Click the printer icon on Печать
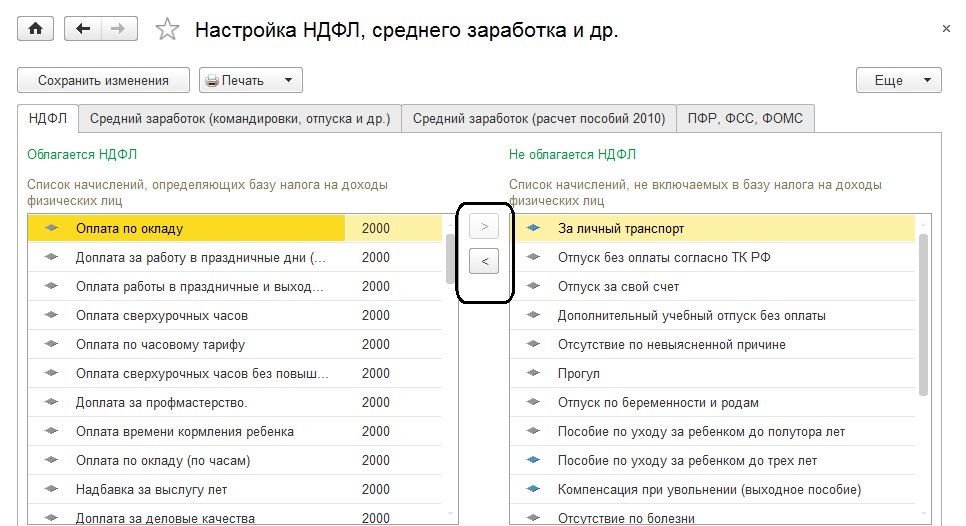966x526 pixels. [212, 81]
